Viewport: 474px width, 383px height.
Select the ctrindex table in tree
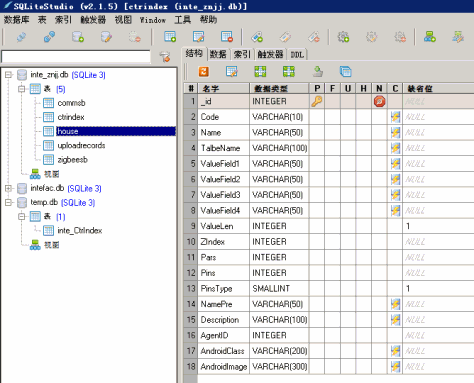[71, 117]
